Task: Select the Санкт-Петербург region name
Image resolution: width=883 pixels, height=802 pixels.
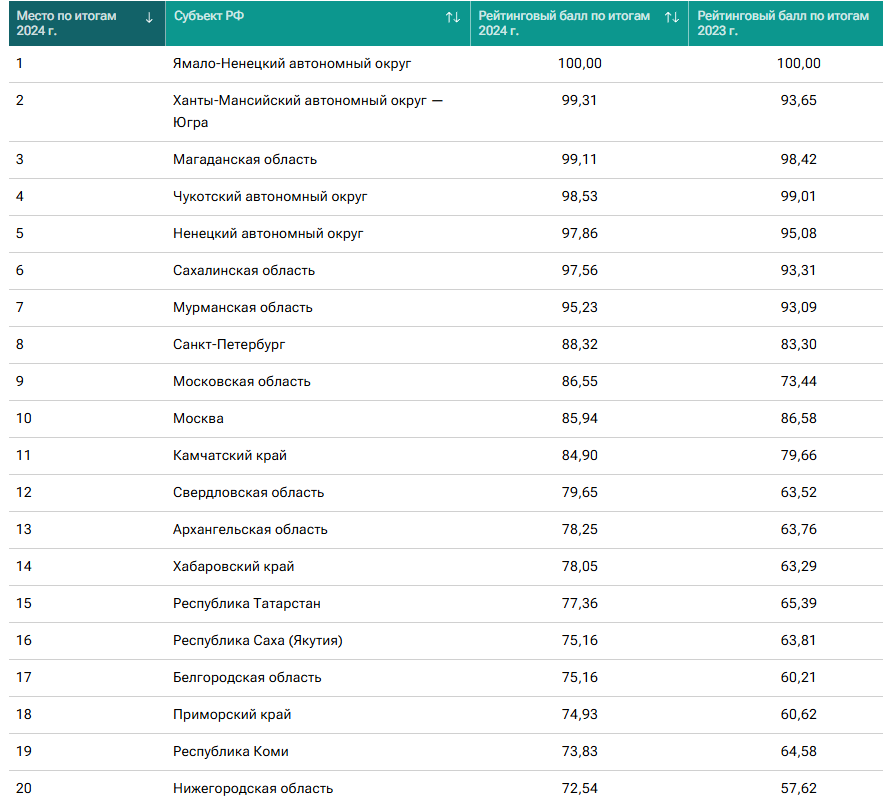Action: (229, 344)
